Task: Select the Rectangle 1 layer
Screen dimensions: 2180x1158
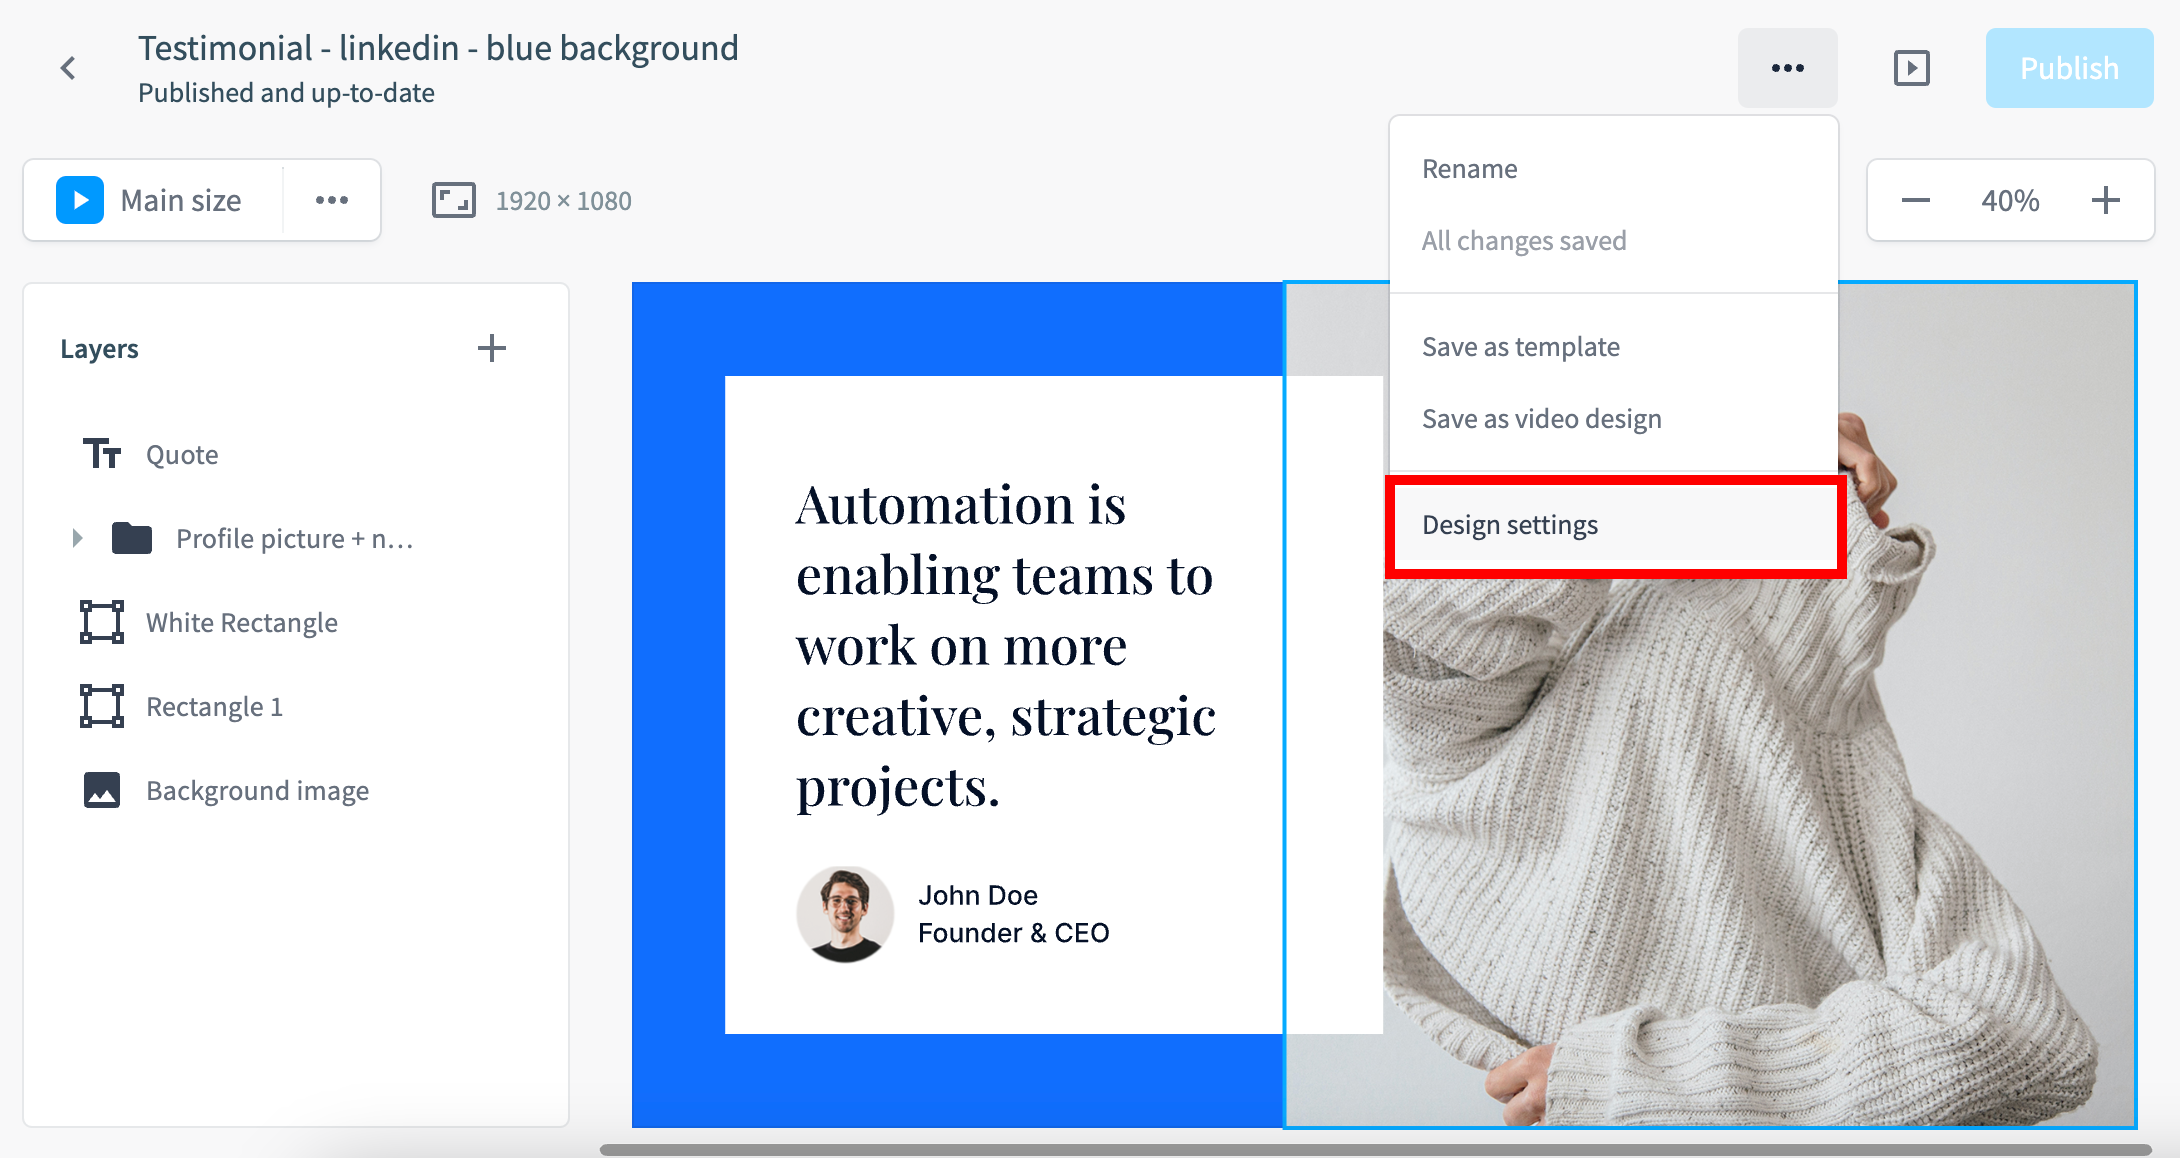Action: [214, 707]
